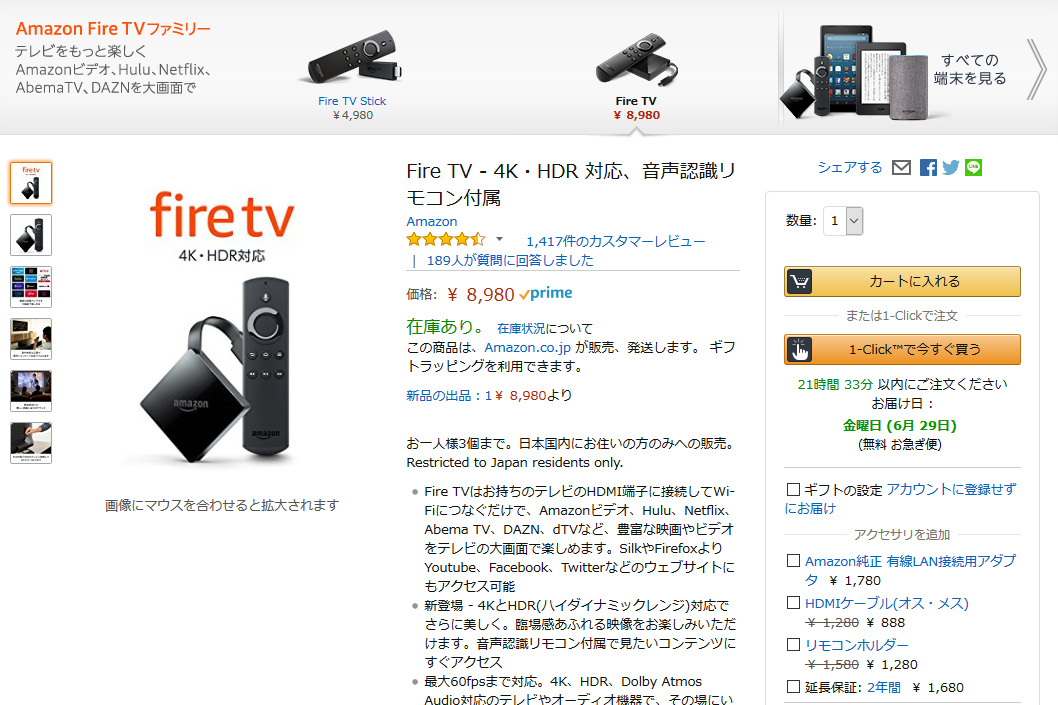Expand the rating breakdown arrow beside stars
Screen dimensions: 1058x705
coord(499,239)
